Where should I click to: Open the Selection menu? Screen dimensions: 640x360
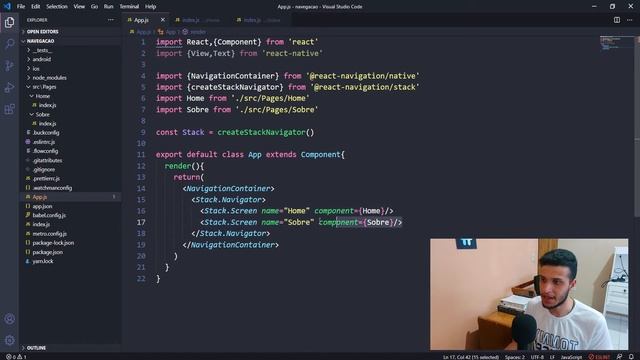pos(57,7)
